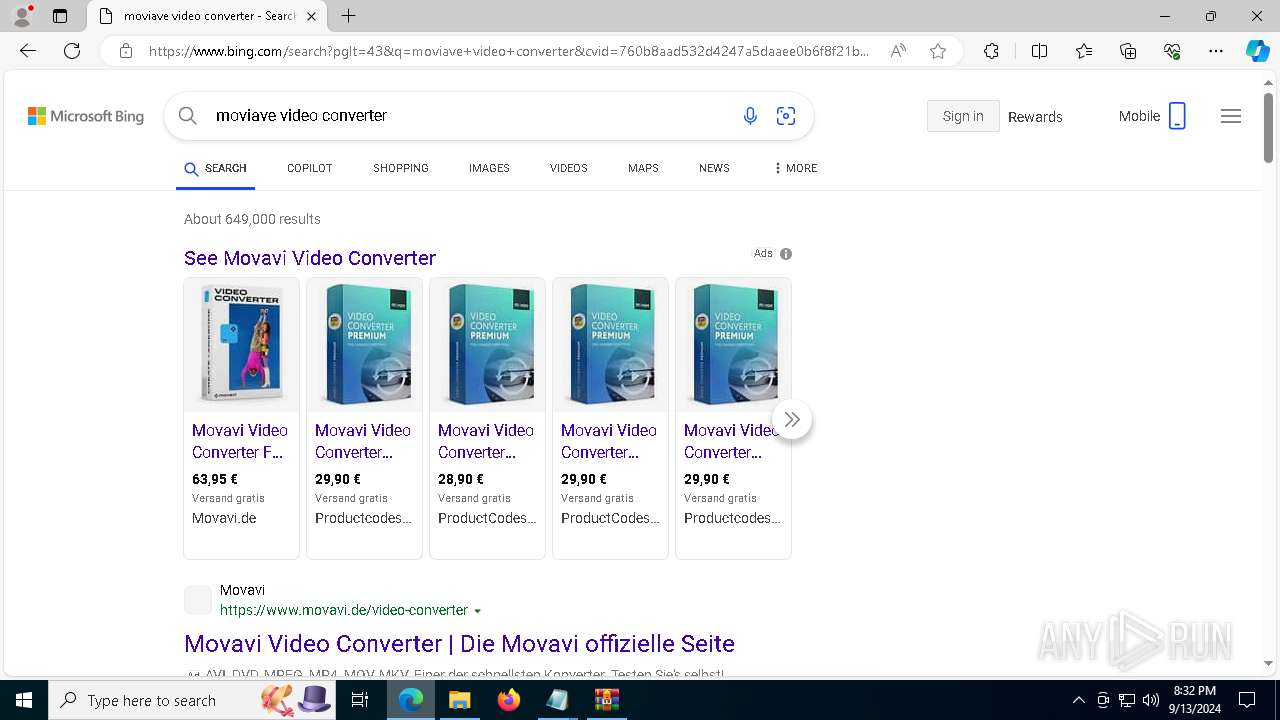1280x720 pixels.
Task: Open the notification center icon
Action: click(1247, 700)
